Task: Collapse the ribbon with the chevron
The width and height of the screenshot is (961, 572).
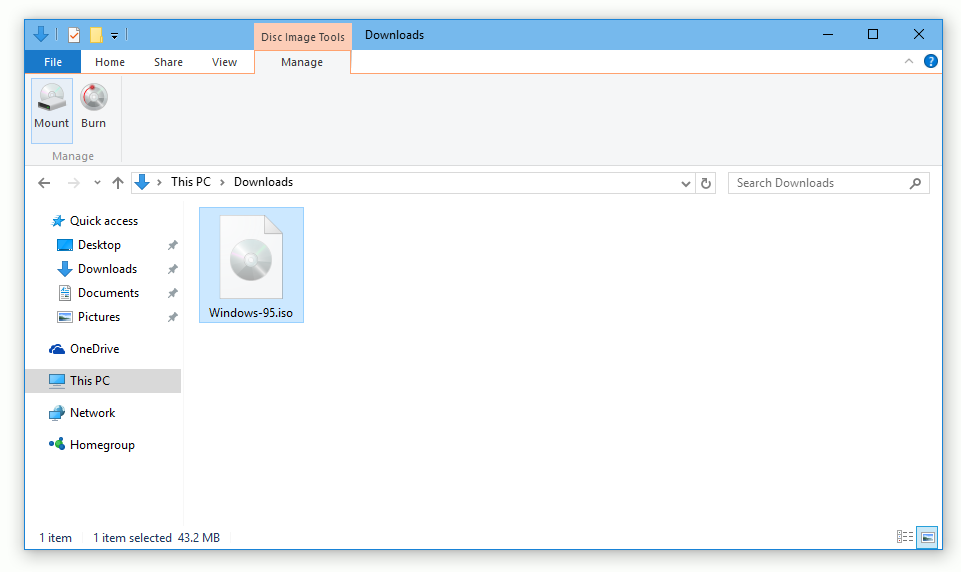Action: click(x=909, y=61)
